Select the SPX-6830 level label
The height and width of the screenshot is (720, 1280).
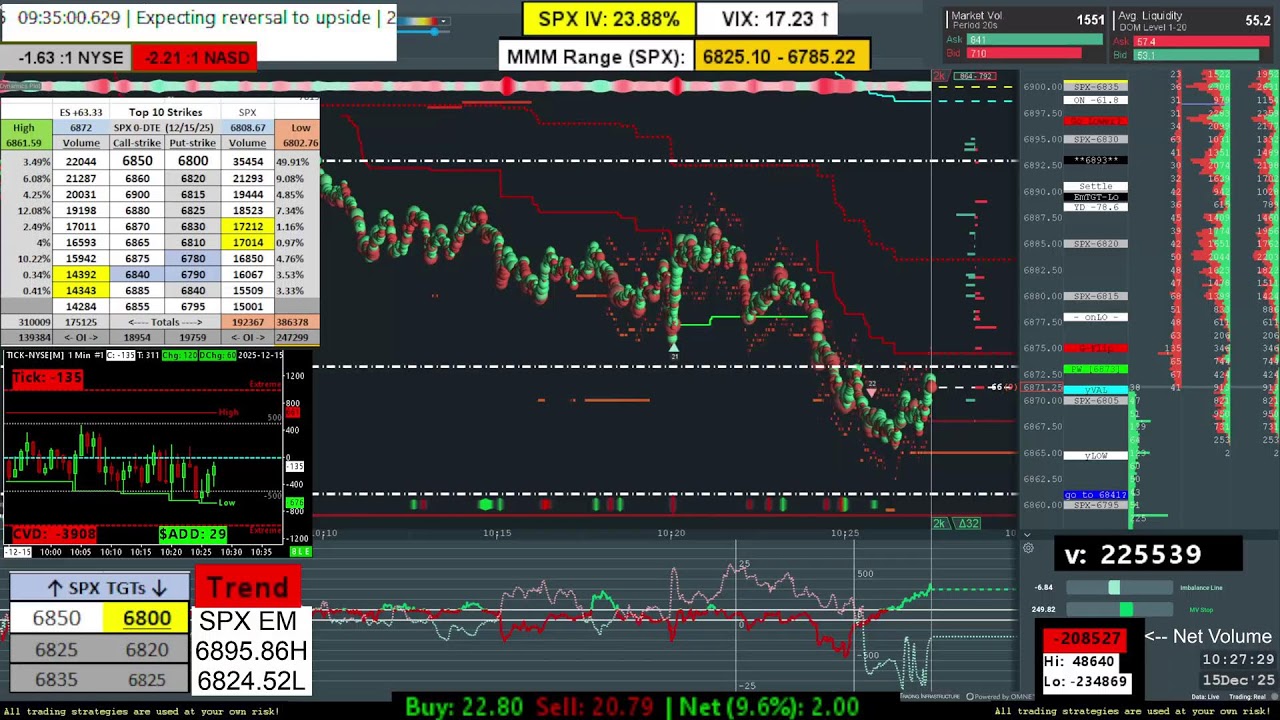(1096, 139)
